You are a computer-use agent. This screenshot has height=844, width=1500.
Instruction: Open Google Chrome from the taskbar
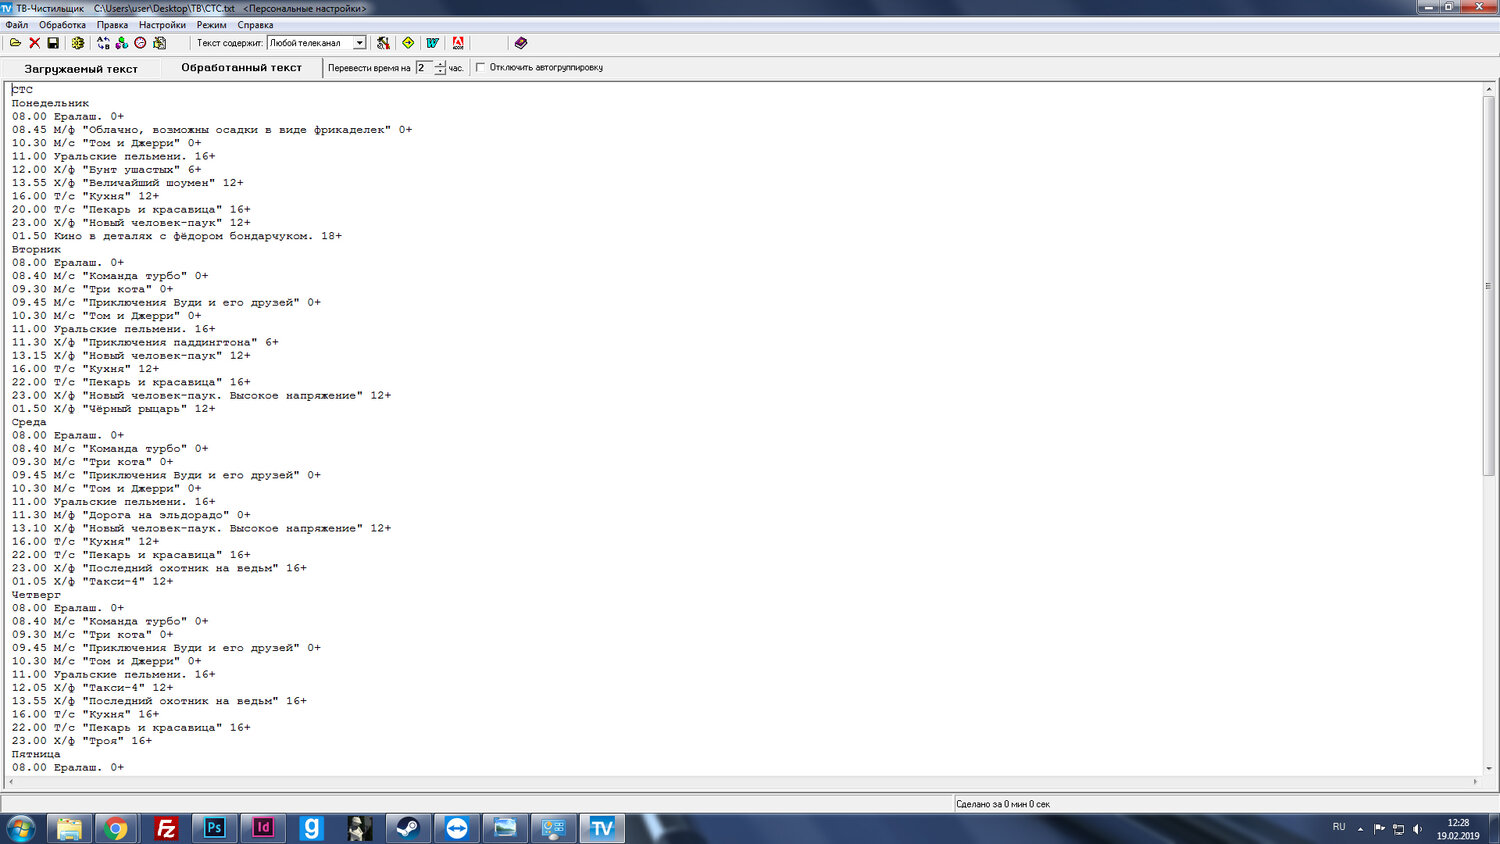(x=117, y=828)
